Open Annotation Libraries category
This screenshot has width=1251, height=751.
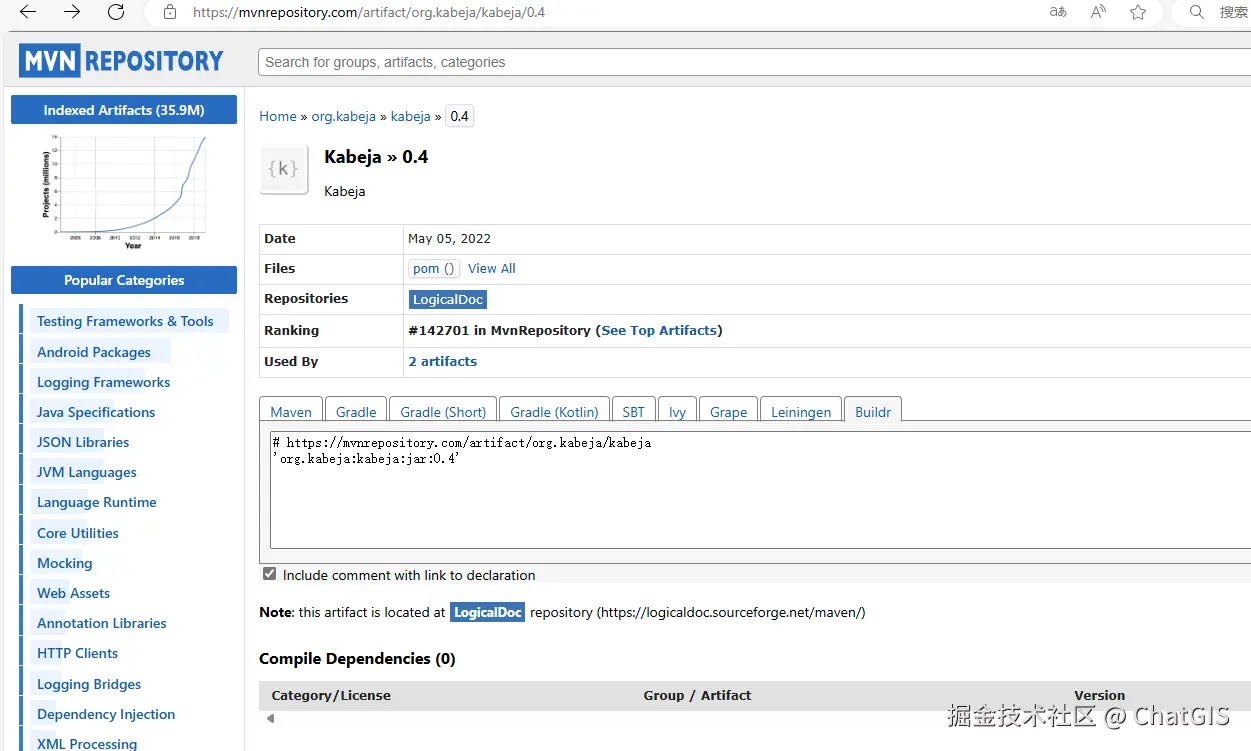tap(102, 623)
